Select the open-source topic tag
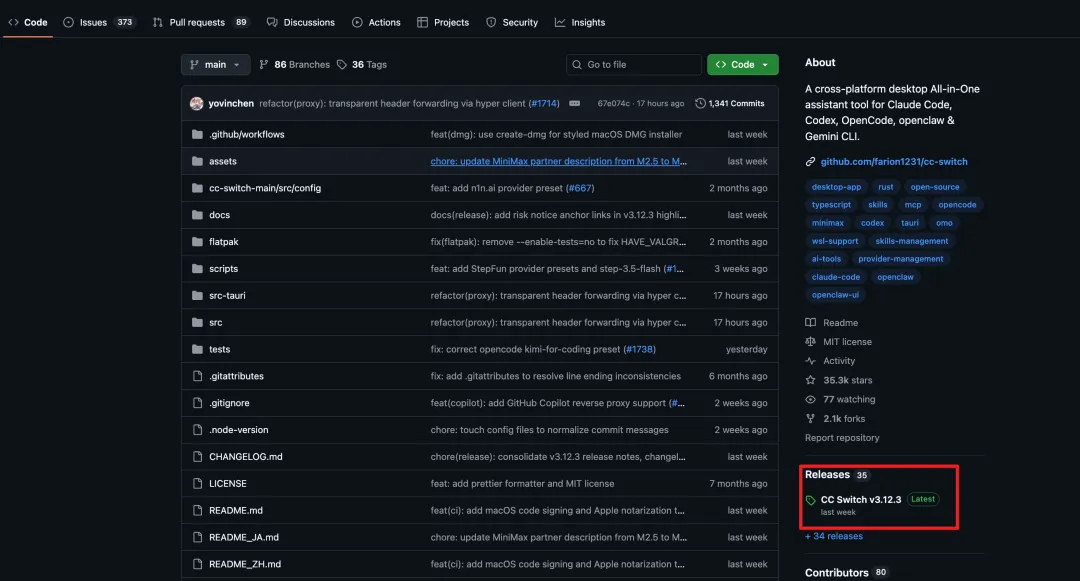This screenshot has height=581, width=1080. 935,187
